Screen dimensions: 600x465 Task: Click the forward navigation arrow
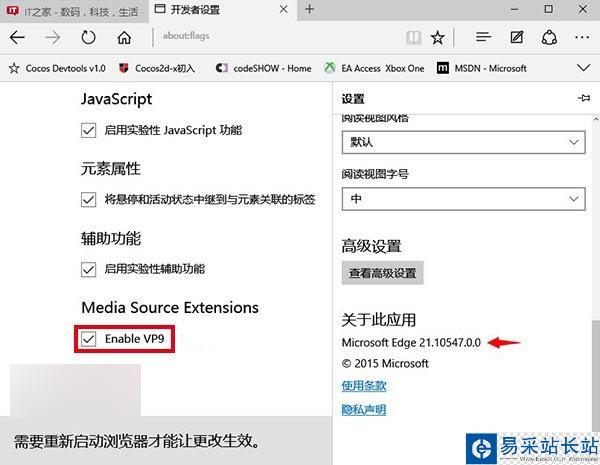tap(52, 38)
